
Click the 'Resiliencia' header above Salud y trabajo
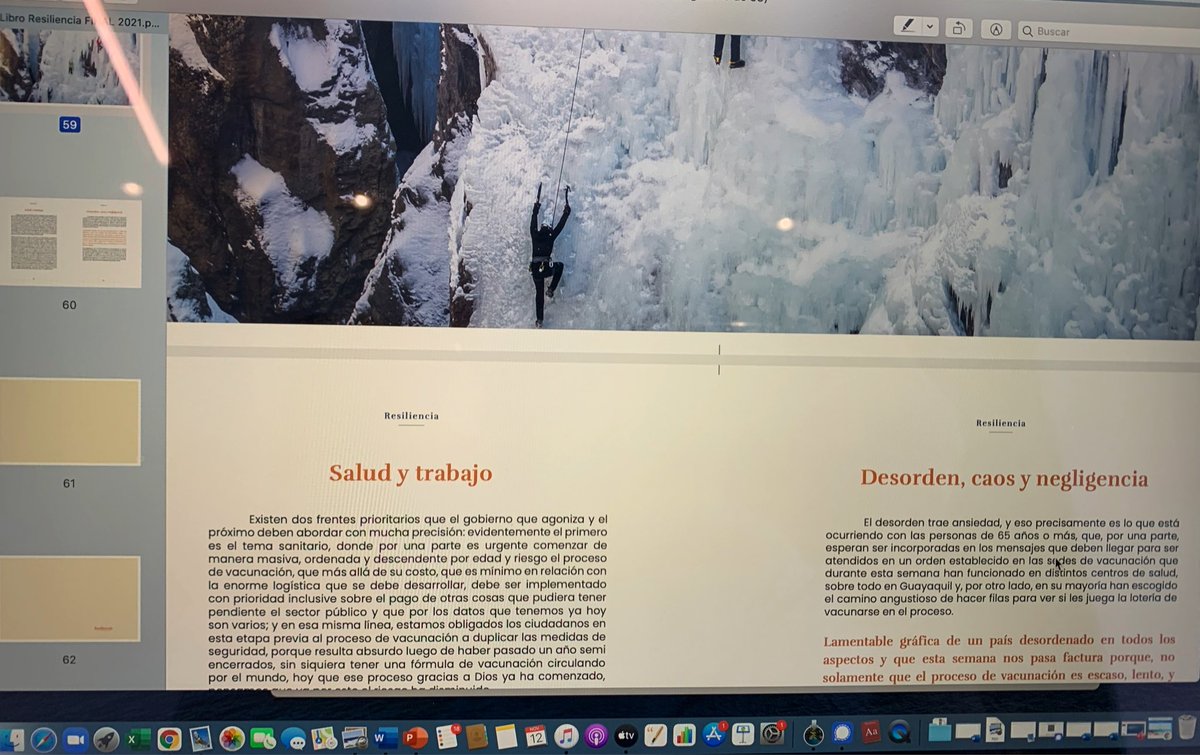click(411, 416)
